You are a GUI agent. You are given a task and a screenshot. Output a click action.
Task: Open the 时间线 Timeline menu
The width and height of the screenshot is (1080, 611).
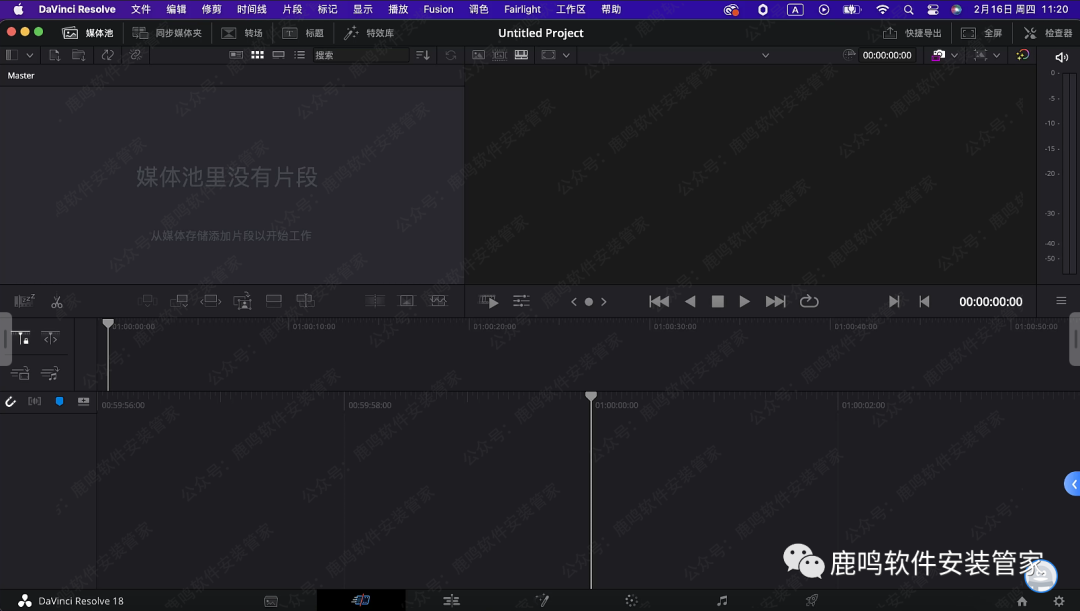(249, 9)
